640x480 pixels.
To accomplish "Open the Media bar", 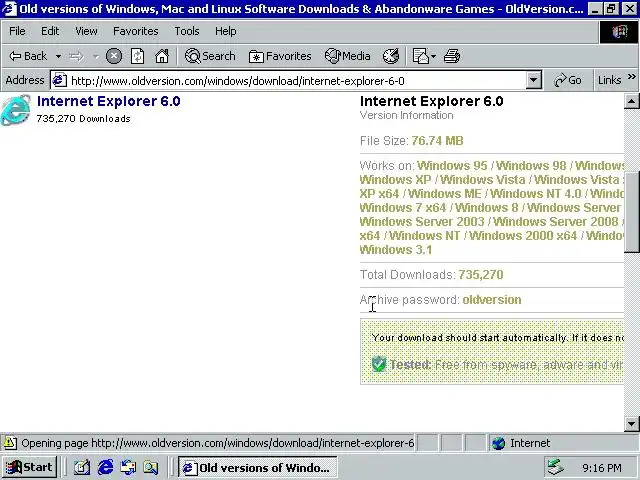I will pos(347,56).
